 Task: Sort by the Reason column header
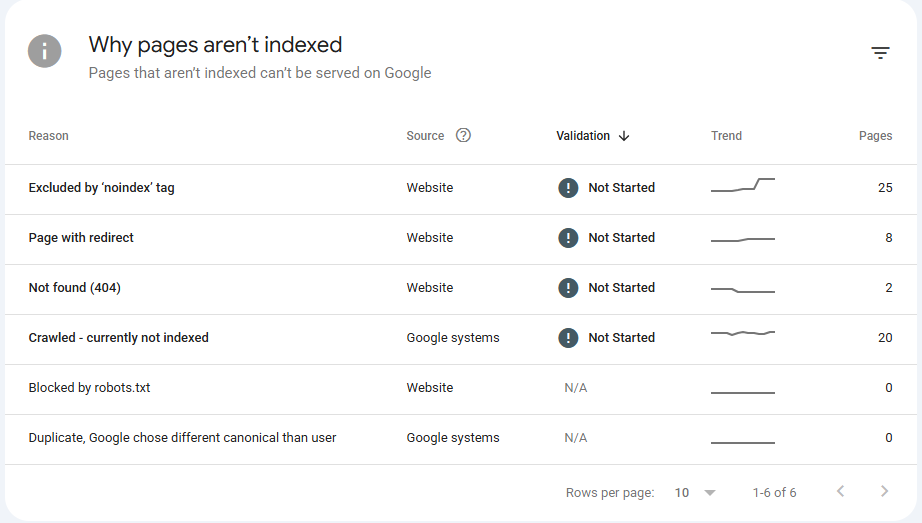[49, 136]
